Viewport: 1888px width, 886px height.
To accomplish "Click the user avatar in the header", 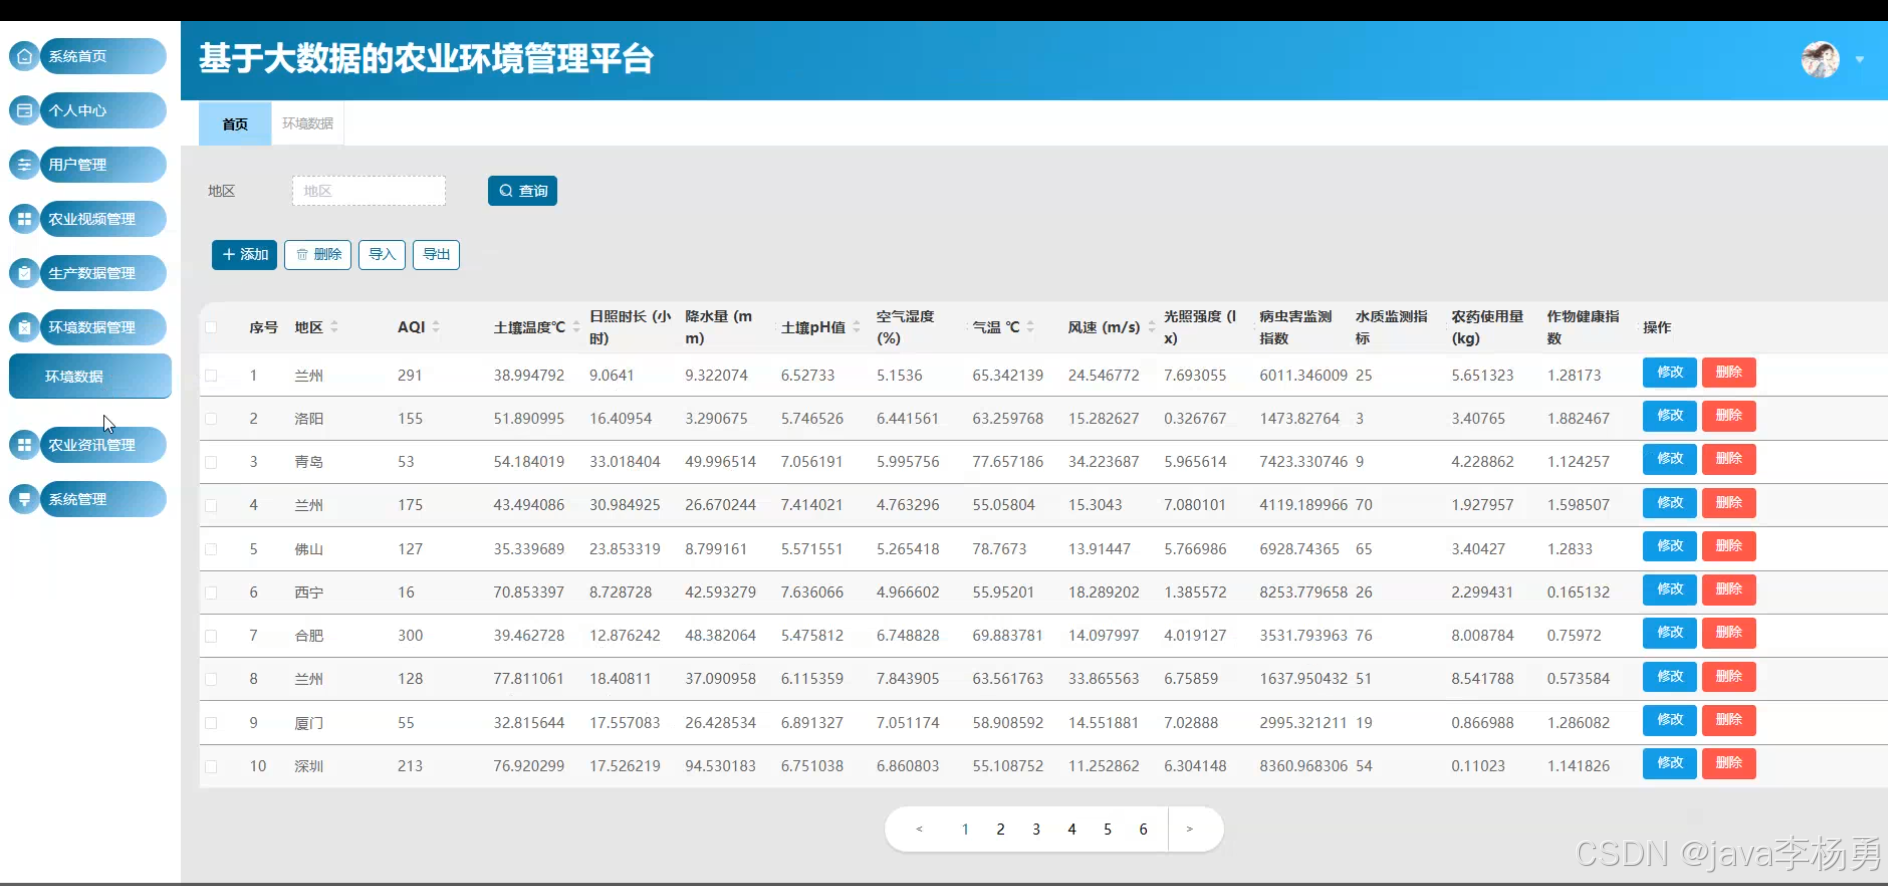I will coord(1820,60).
